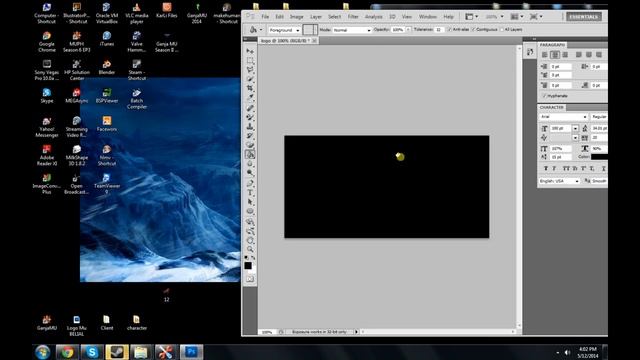Click the foreground color swatch
The height and width of the screenshot is (360, 640).
click(x=248, y=266)
